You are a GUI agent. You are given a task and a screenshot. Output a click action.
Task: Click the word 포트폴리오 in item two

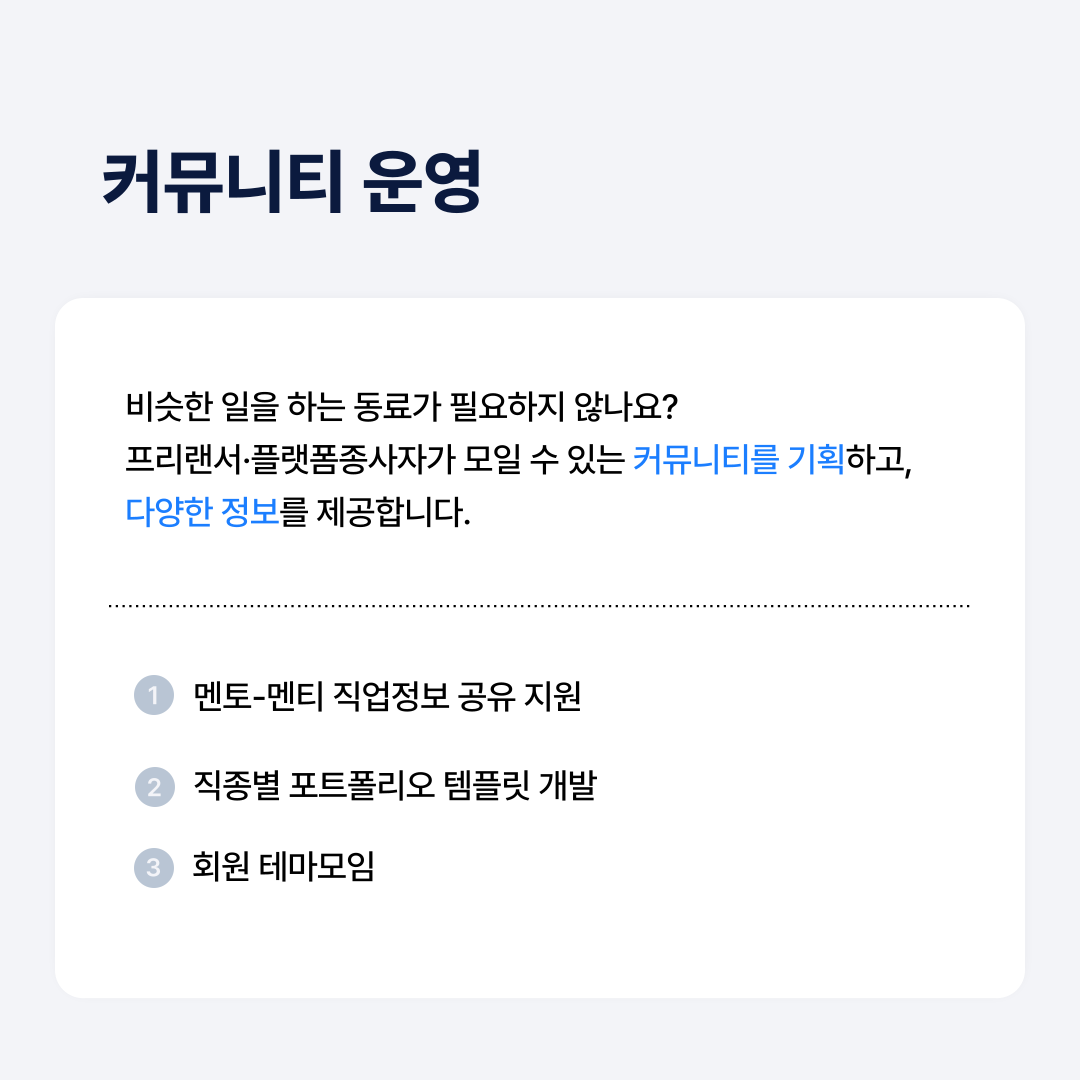[x=362, y=786]
